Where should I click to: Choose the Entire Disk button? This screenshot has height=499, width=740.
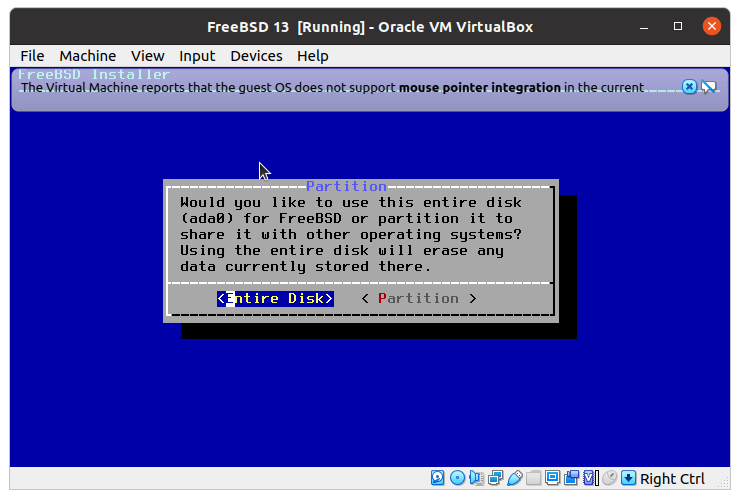pos(275,298)
